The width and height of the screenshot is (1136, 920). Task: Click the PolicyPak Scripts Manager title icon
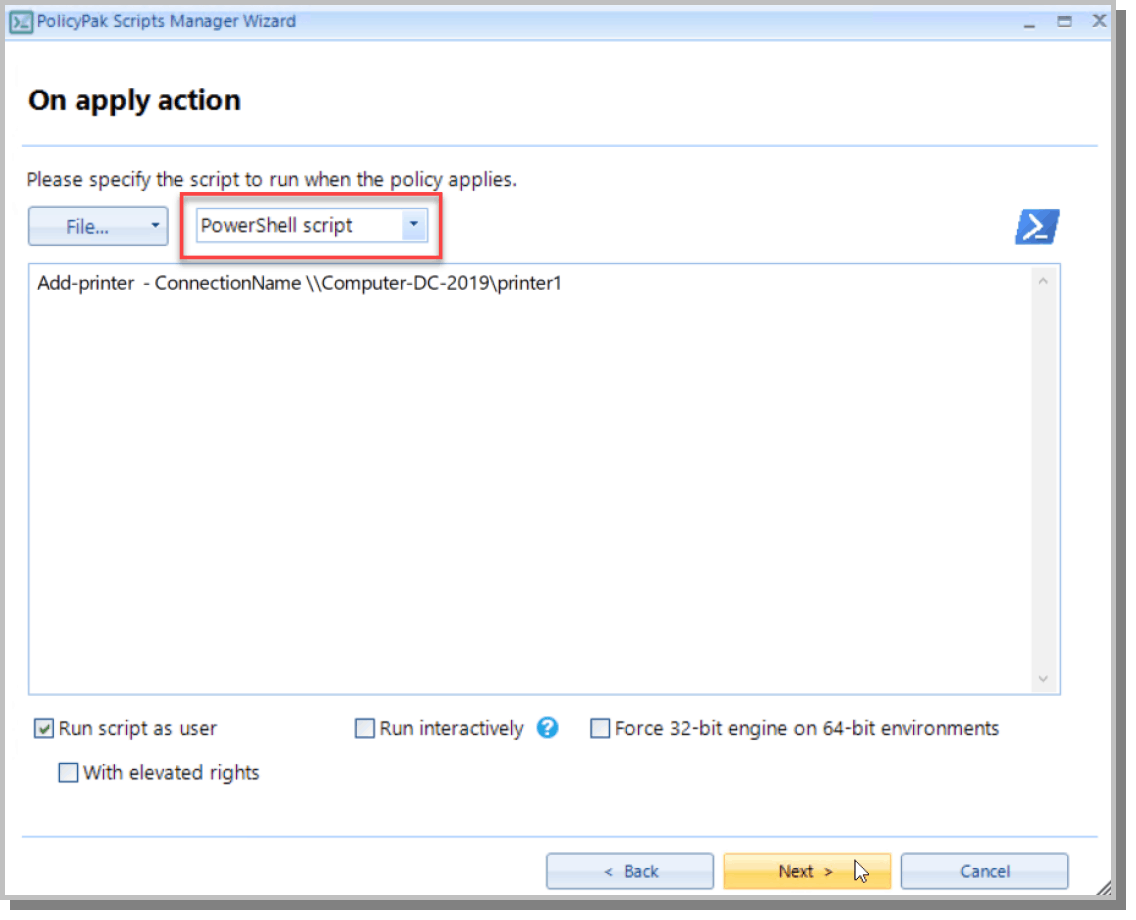coord(20,22)
